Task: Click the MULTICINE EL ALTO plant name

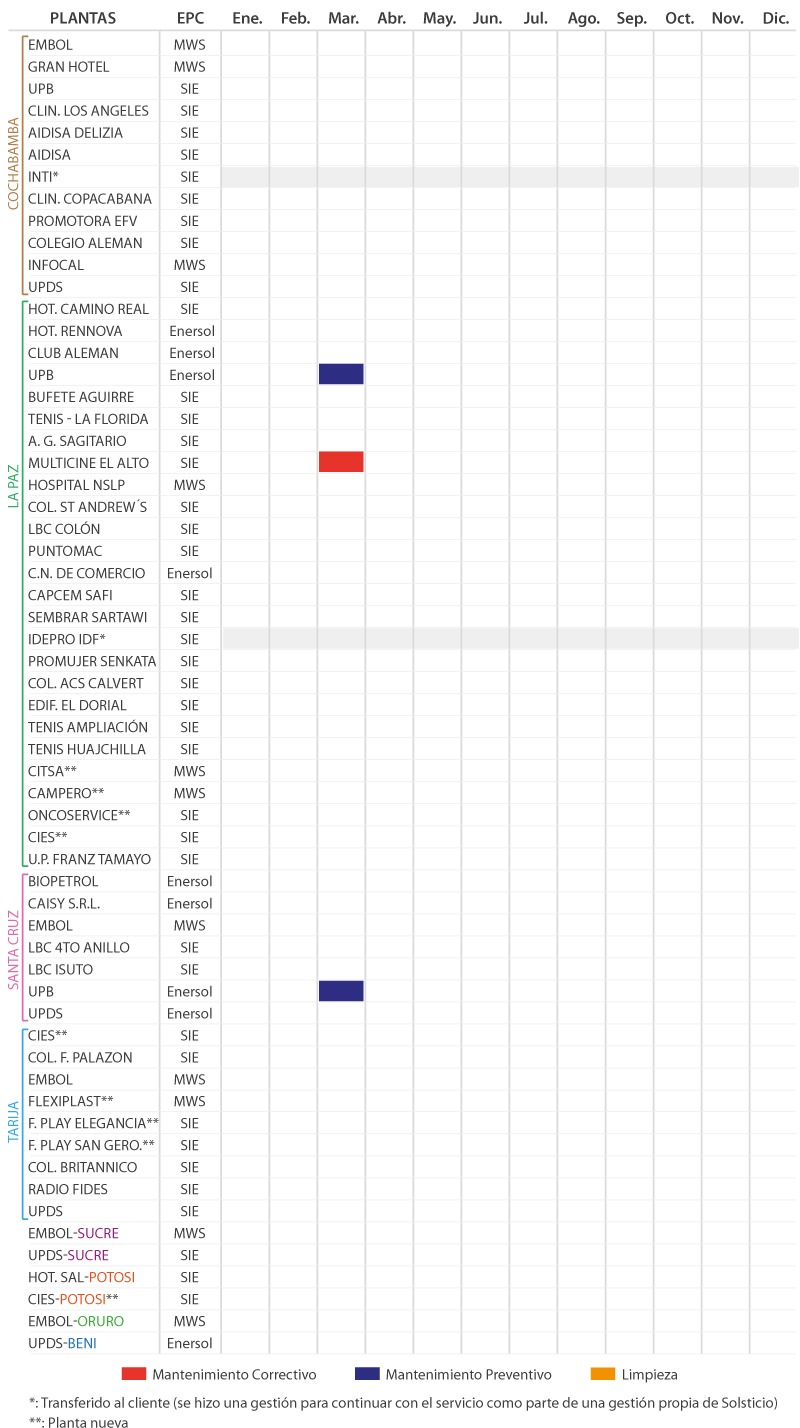Action: [88, 463]
